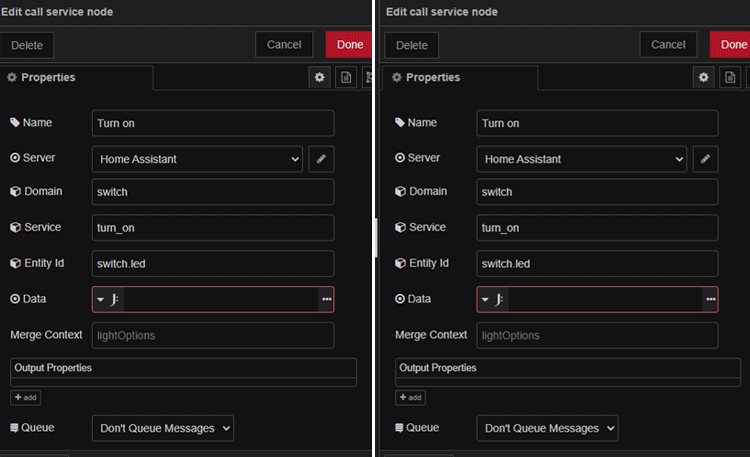Add an output property in left panel
Image resolution: width=750 pixels, height=457 pixels.
pos(25,397)
